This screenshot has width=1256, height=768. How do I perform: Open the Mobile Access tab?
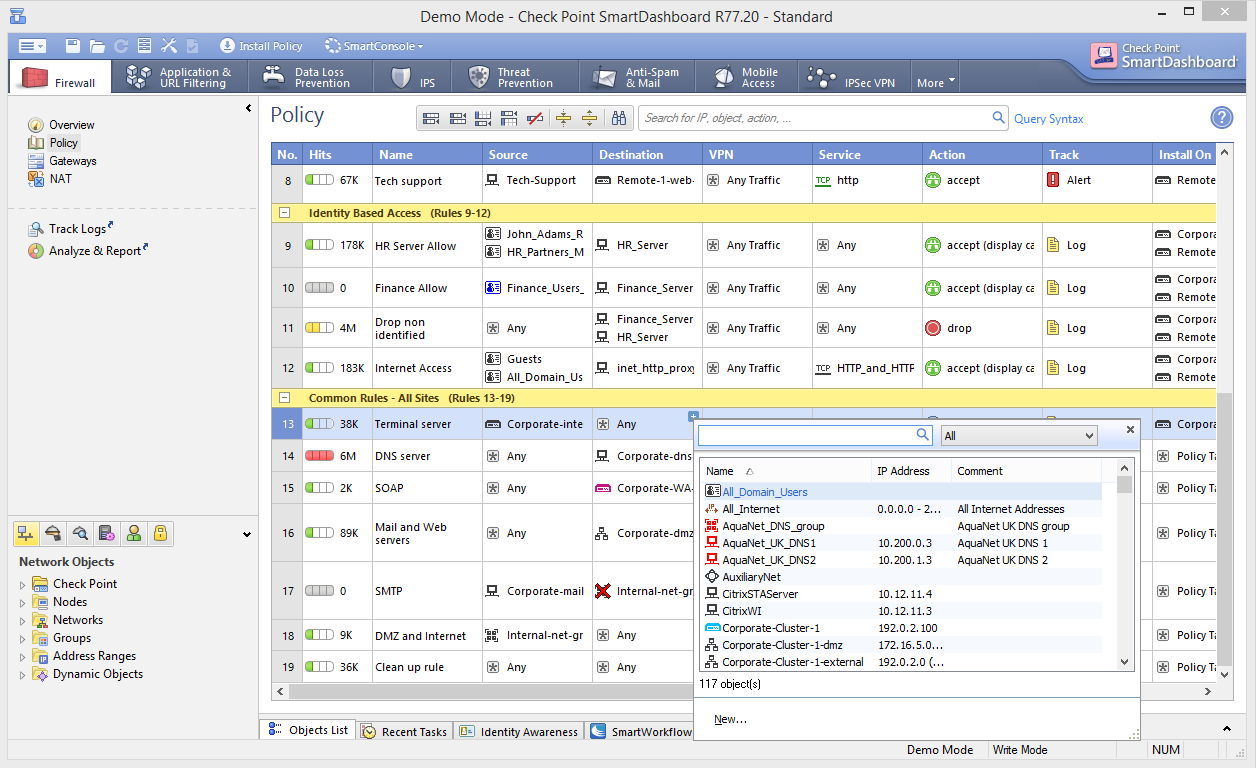746,77
